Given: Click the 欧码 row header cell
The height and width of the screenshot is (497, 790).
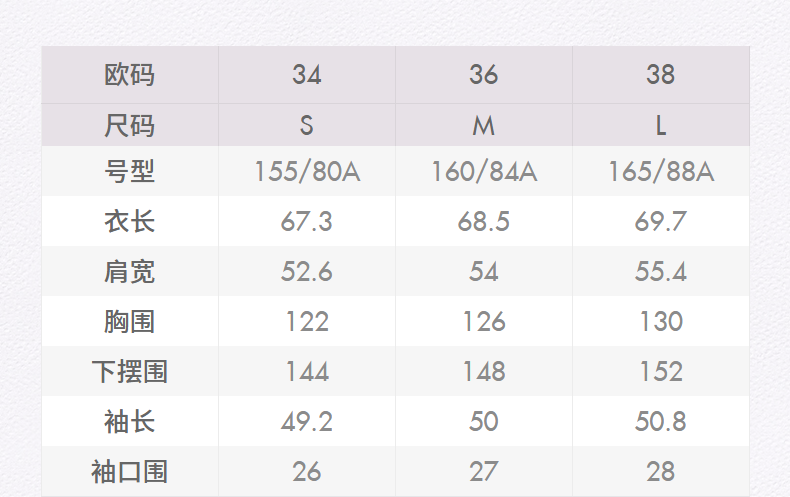Looking at the screenshot, I should [130, 75].
